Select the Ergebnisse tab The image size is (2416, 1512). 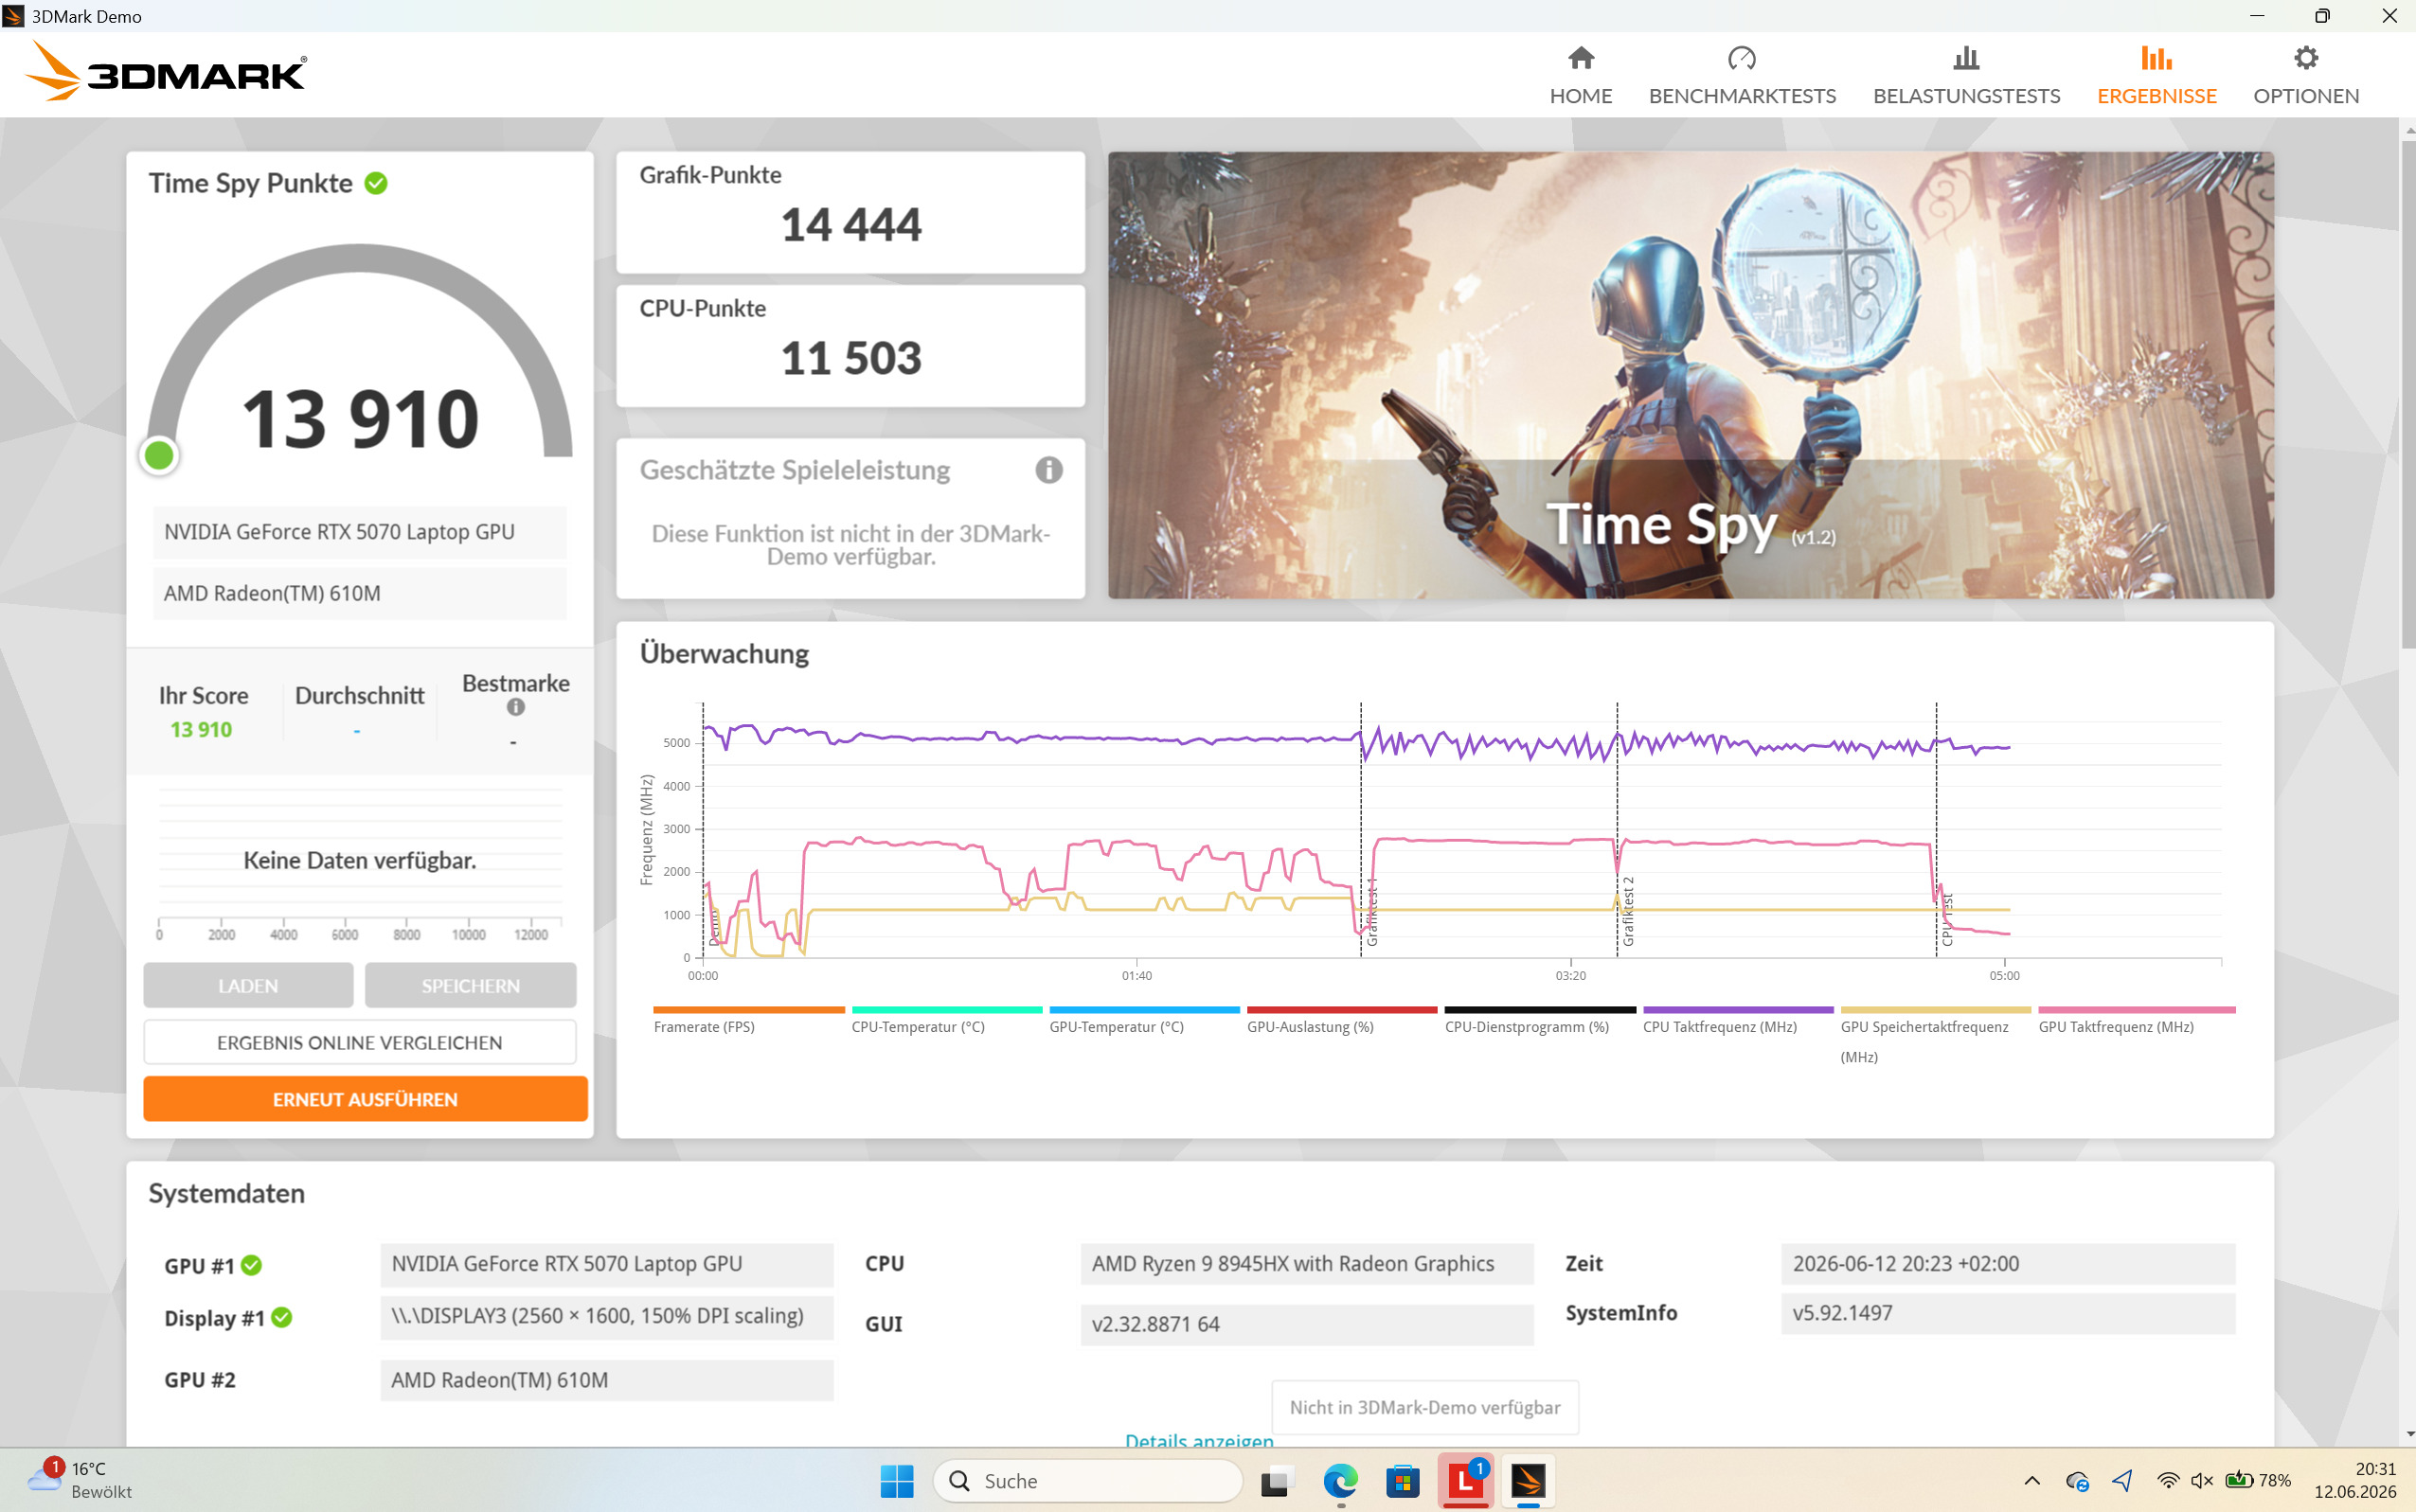[x=2156, y=75]
